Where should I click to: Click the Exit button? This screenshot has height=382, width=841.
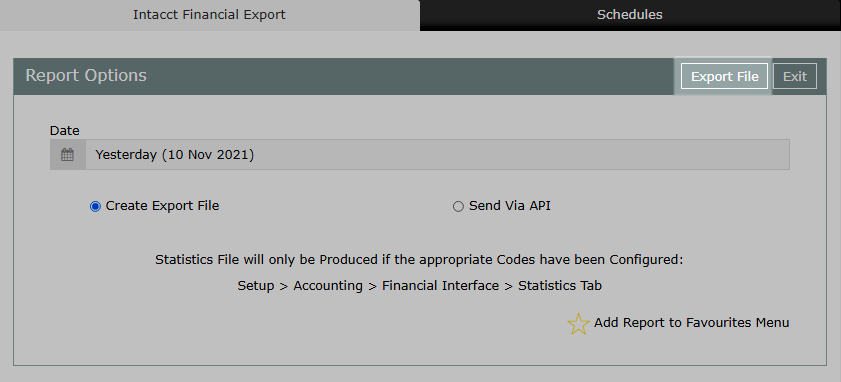click(795, 77)
